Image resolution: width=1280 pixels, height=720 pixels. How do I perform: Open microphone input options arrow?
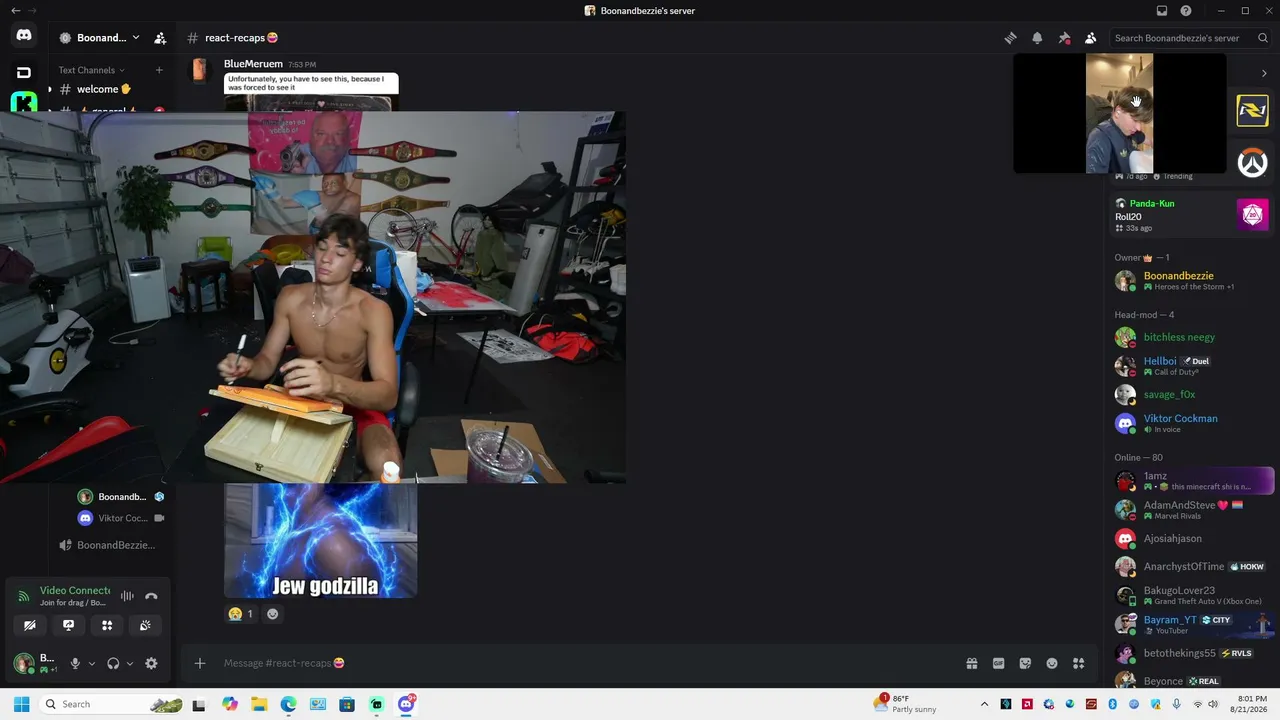(x=91, y=663)
